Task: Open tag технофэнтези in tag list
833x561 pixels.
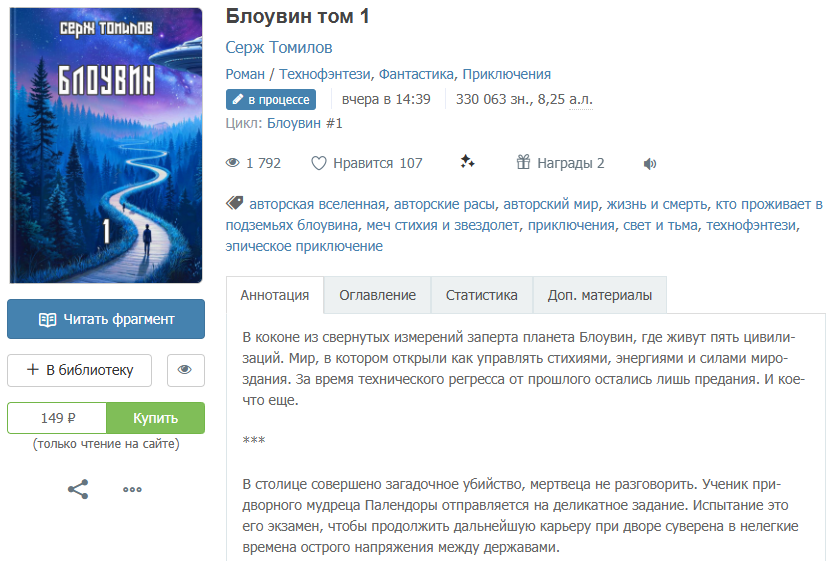Action: 752,225
